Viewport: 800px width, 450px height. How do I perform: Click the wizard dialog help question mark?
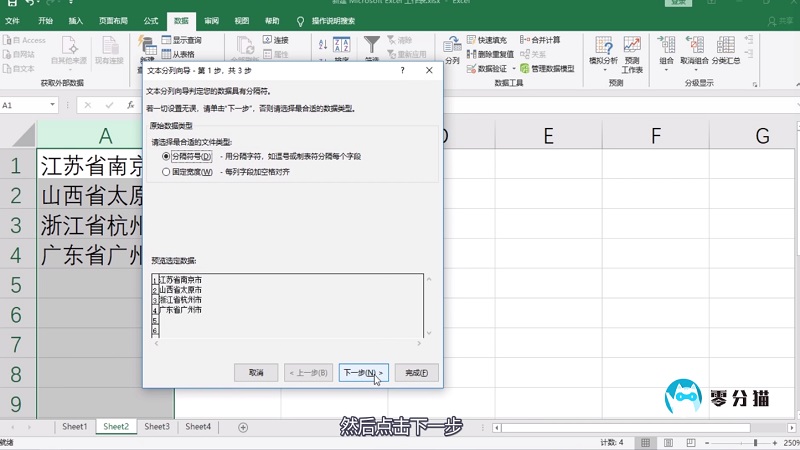tap(402, 71)
